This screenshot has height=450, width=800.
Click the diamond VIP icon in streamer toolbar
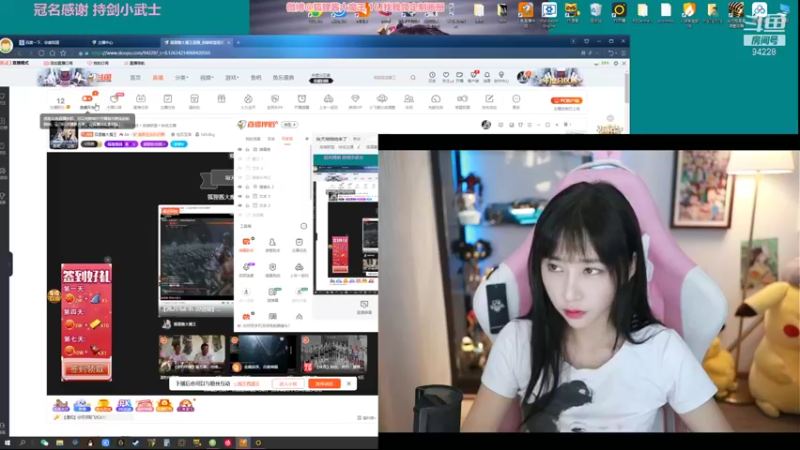[x=355, y=98]
